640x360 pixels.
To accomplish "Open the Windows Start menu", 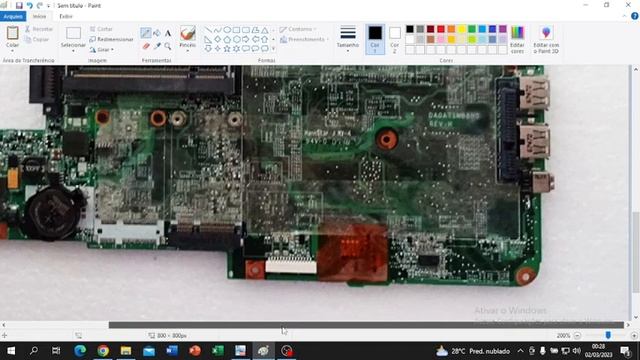I will coord(11,351).
